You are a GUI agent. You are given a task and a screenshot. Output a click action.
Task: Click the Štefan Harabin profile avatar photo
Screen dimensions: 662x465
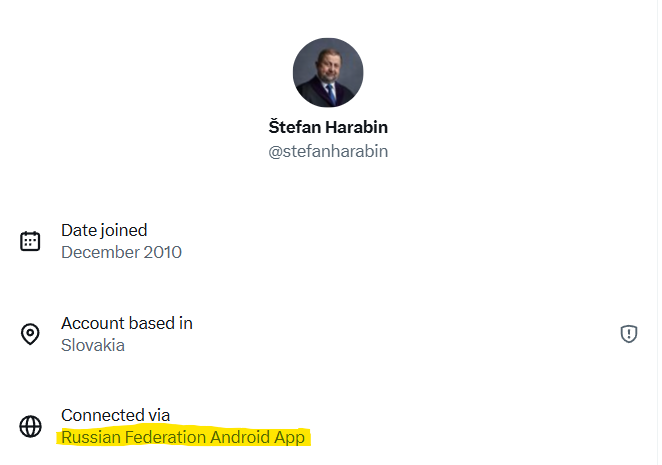[328, 73]
